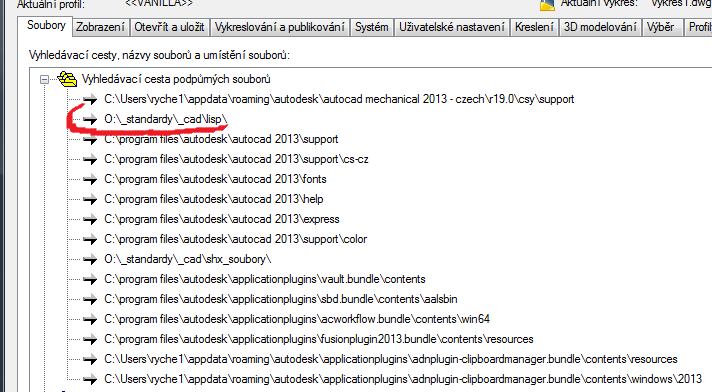The height and width of the screenshot is (392, 712).
Task: Click the arrow icon beside the help path
Action: [x=90, y=199]
